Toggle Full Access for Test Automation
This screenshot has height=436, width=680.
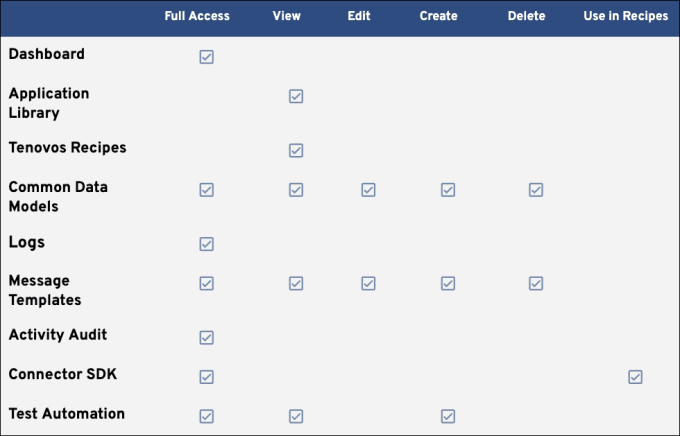pos(206,416)
